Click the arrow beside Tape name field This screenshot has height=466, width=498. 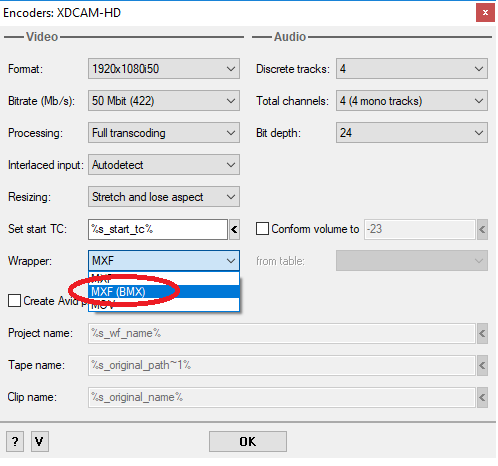pyautogui.click(x=482, y=365)
